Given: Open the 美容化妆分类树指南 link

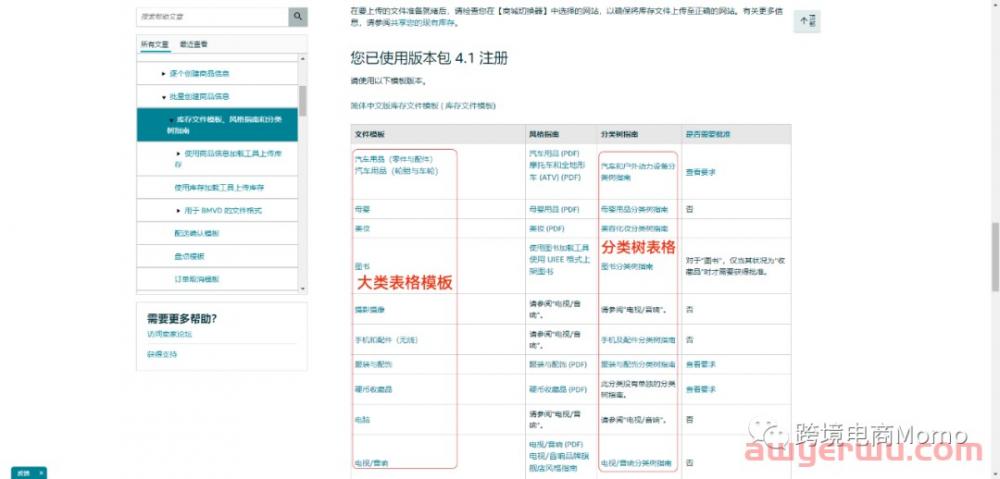Looking at the screenshot, I should [x=635, y=228].
